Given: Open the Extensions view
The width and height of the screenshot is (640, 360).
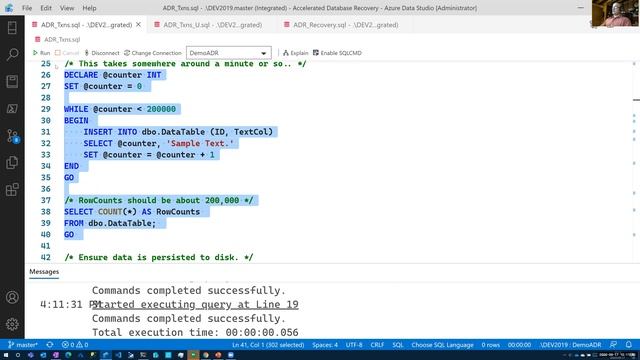Looking at the screenshot, I should pyautogui.click(x=12, y=189).
